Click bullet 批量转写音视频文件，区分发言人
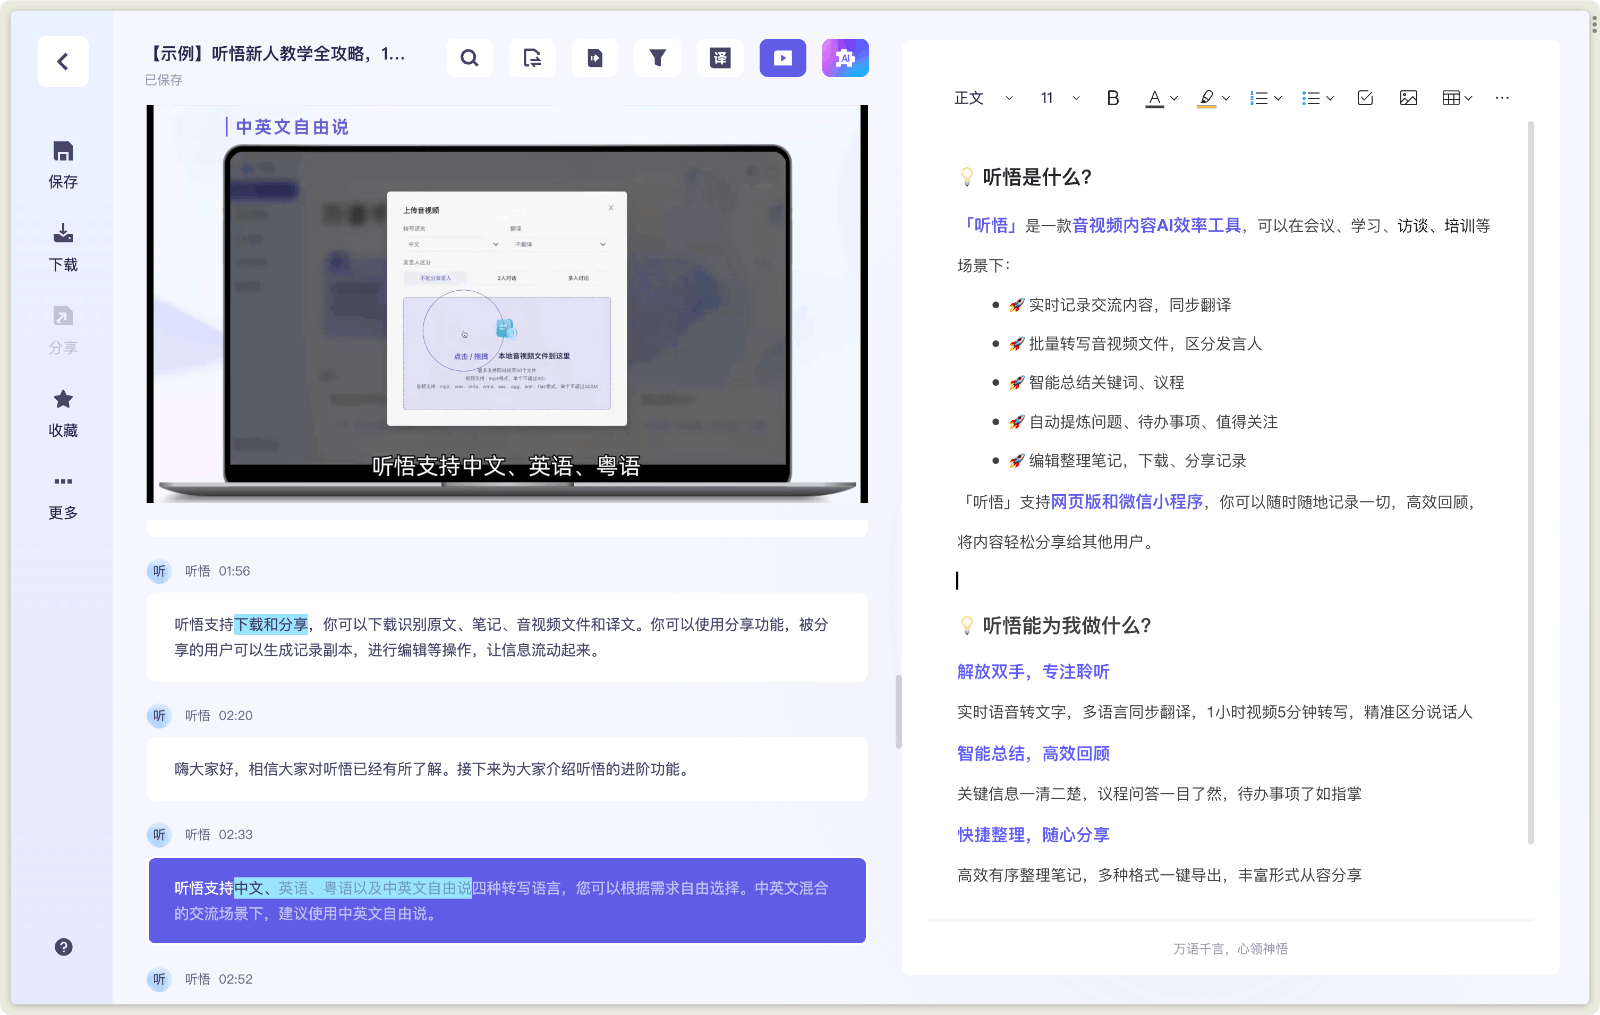 [x=1145, y=344]
